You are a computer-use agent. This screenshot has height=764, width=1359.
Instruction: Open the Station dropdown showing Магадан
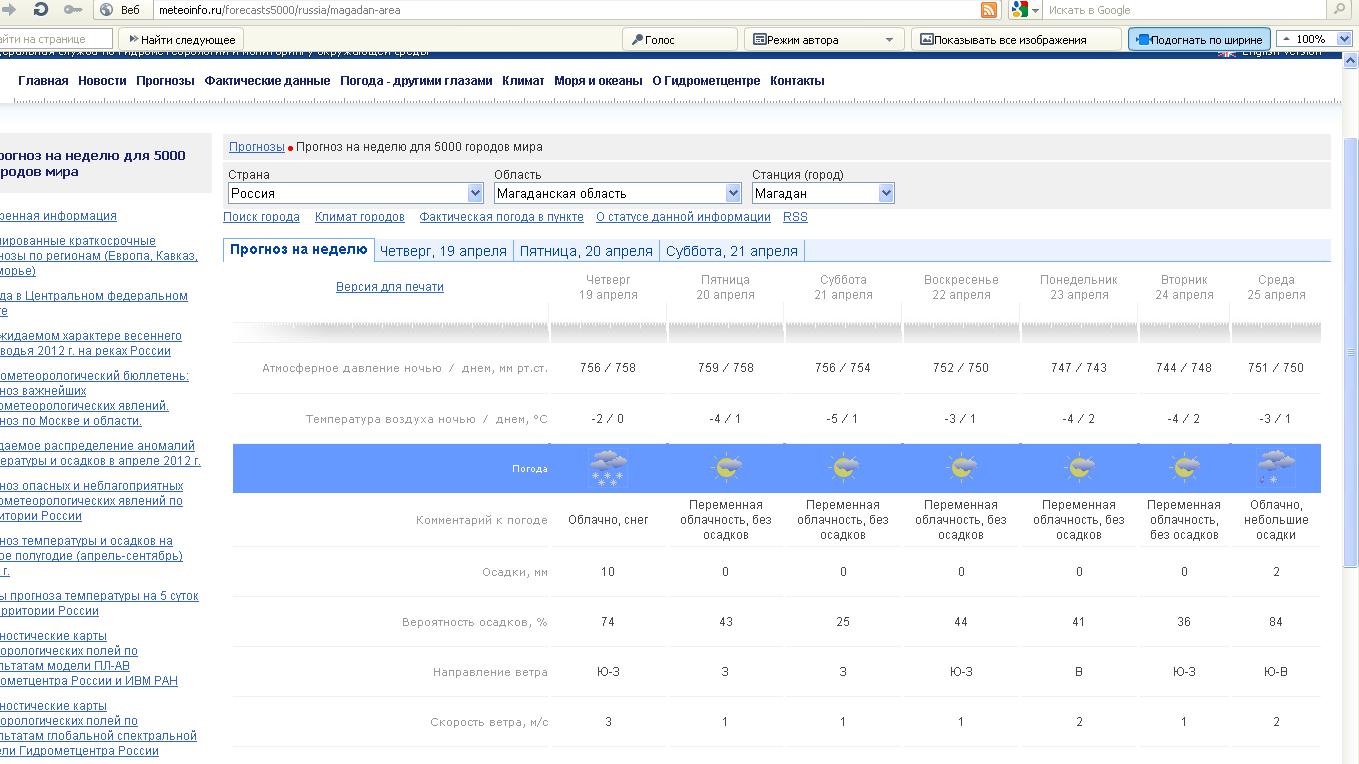(x=822, y=193)
